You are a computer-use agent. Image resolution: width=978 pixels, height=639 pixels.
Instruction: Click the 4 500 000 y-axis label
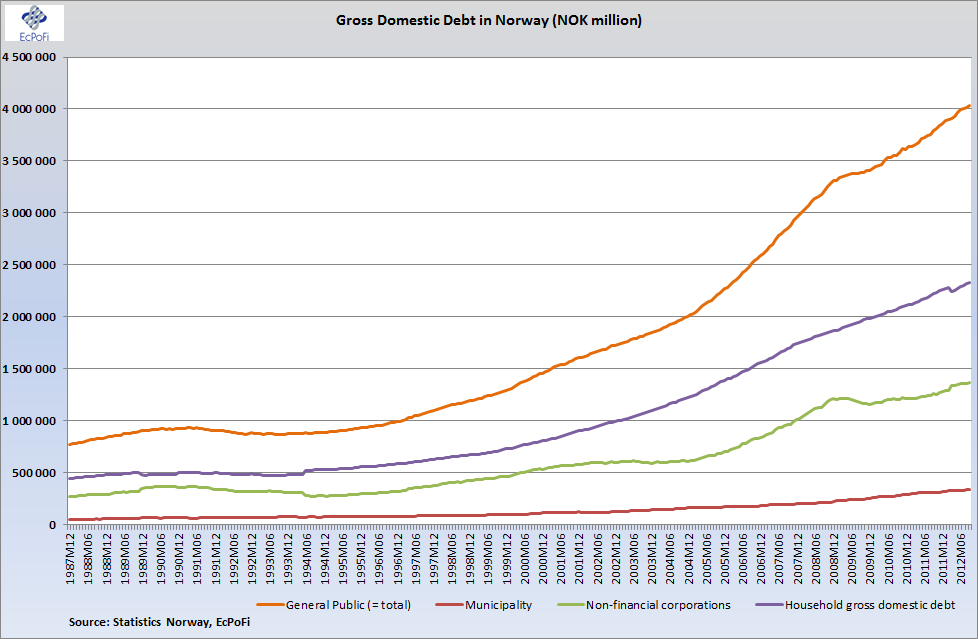coord(31,57)
